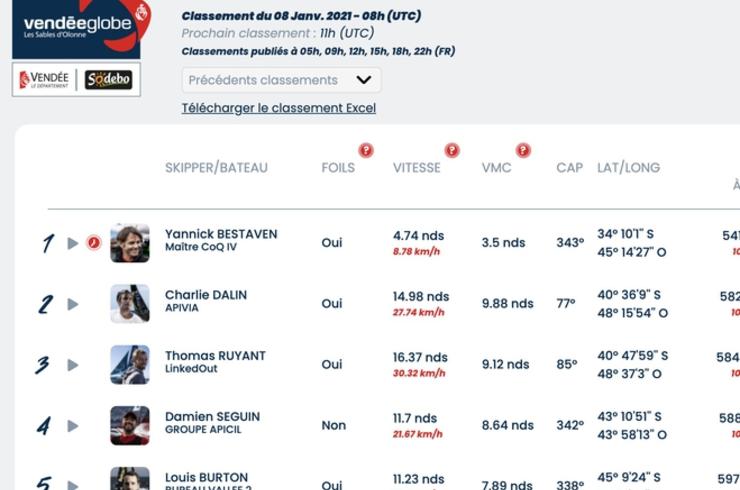Click the Vendée département sponsor logo
The width and height of the screenshot is (740, 490).
click(44, 79)
